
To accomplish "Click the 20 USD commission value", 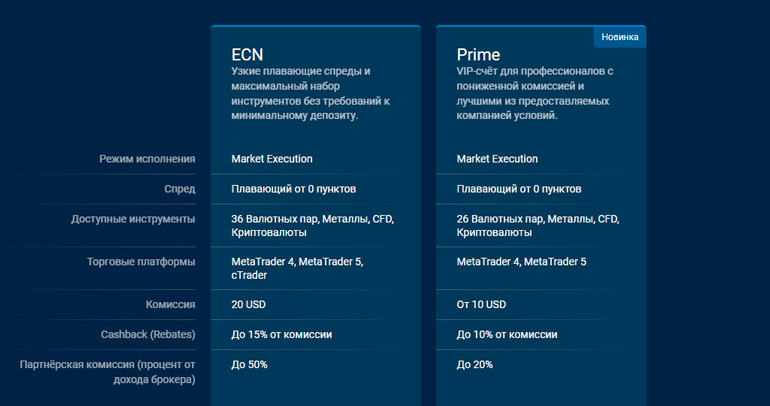I will point(248,304).
